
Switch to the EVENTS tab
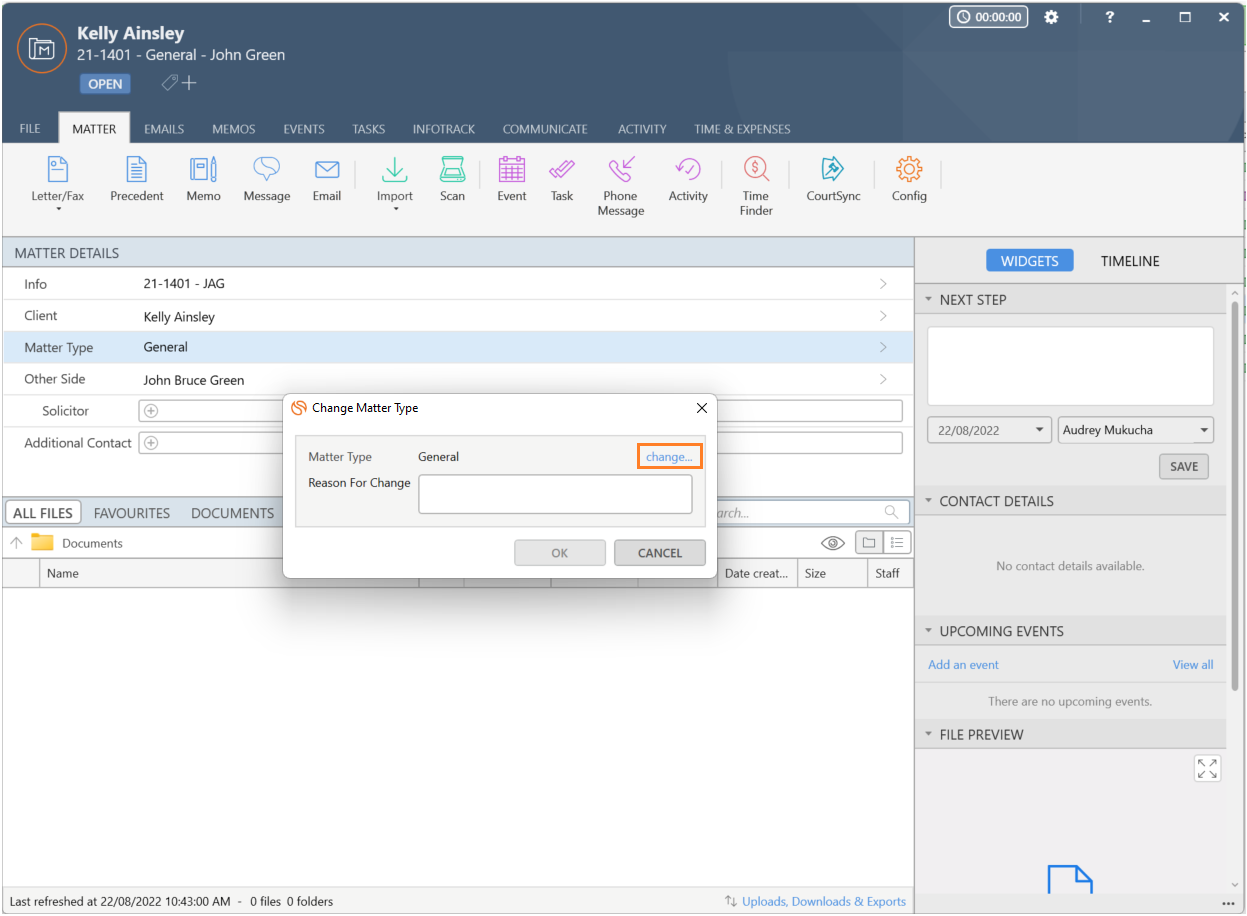(x=304, y=129)
